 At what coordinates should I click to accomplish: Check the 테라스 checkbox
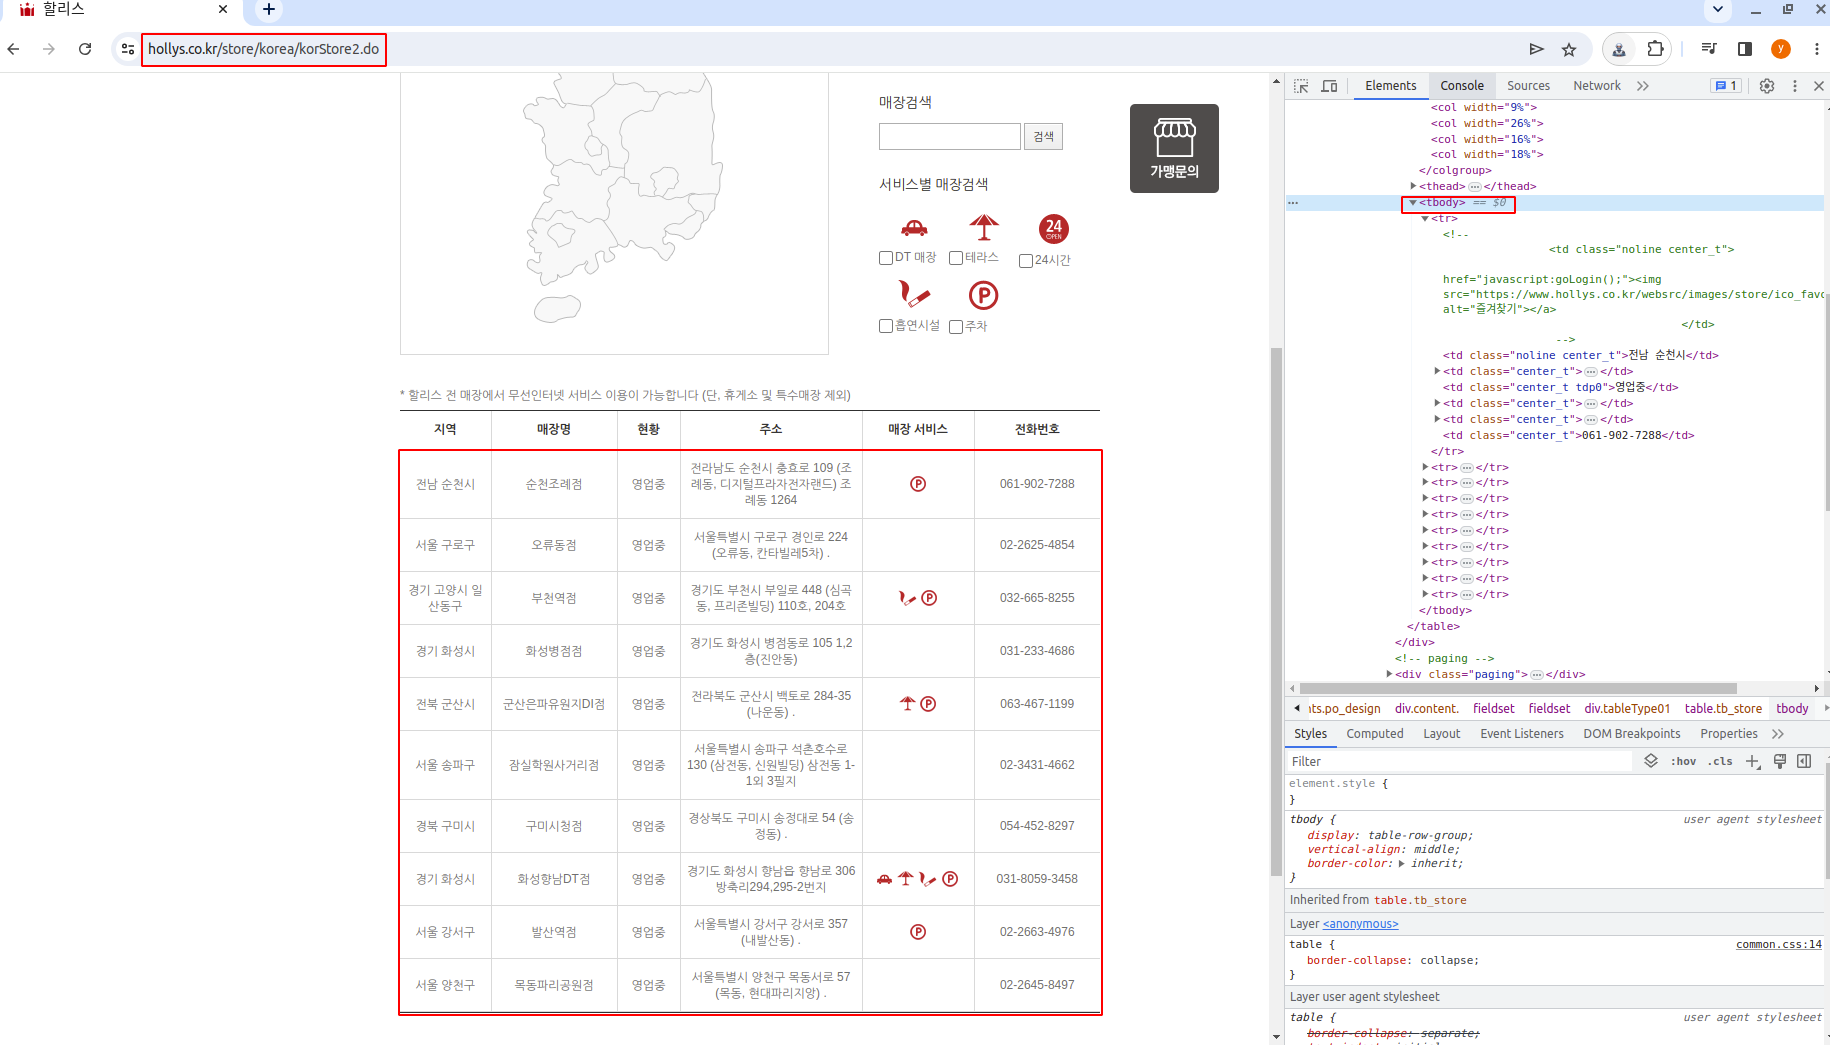click(x=956, y=258)
